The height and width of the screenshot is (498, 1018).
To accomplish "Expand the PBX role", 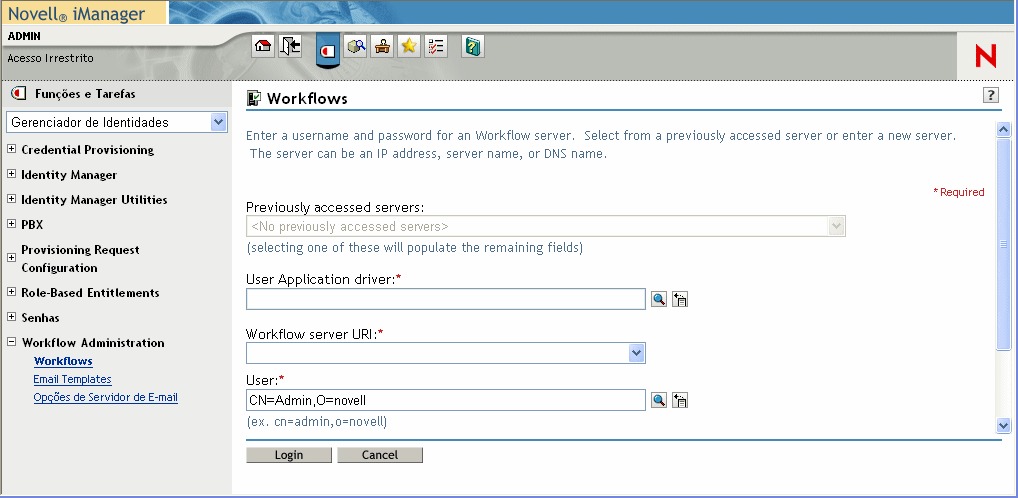I will click(x=11, y=224).
